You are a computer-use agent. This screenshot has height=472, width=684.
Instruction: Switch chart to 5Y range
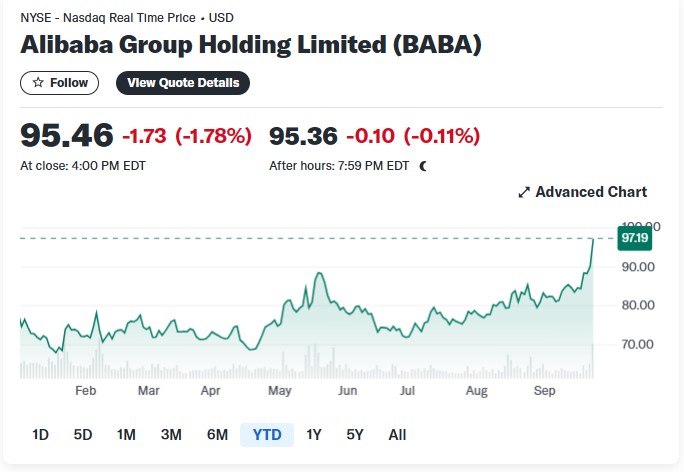tap(355, 435)
